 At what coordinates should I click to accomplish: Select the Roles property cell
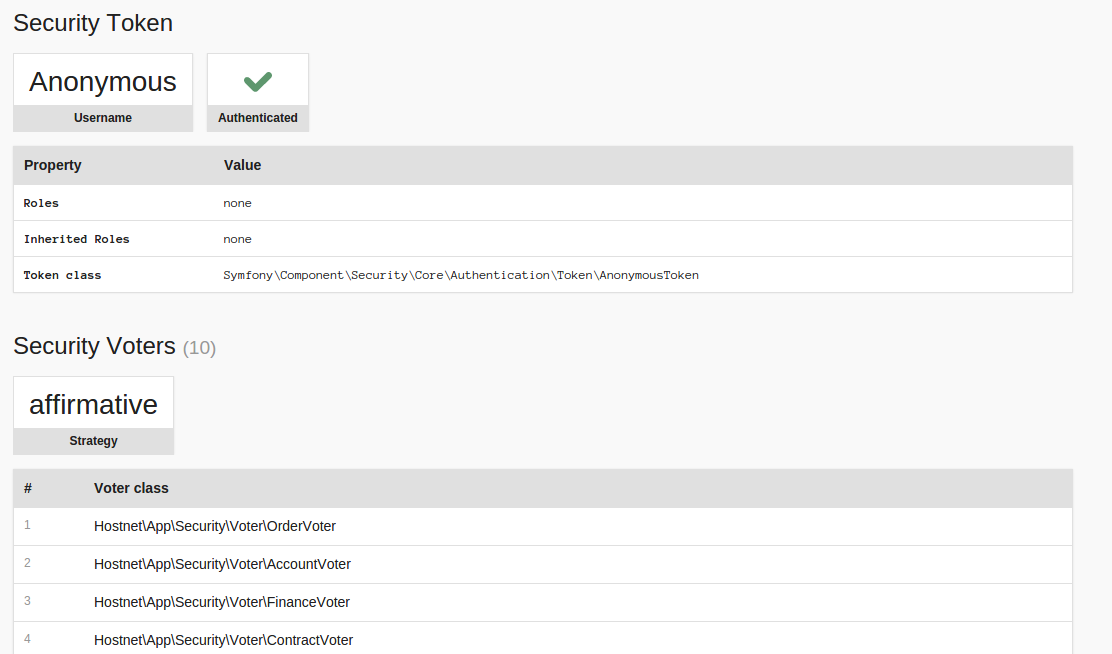click(x=41, y=203)
